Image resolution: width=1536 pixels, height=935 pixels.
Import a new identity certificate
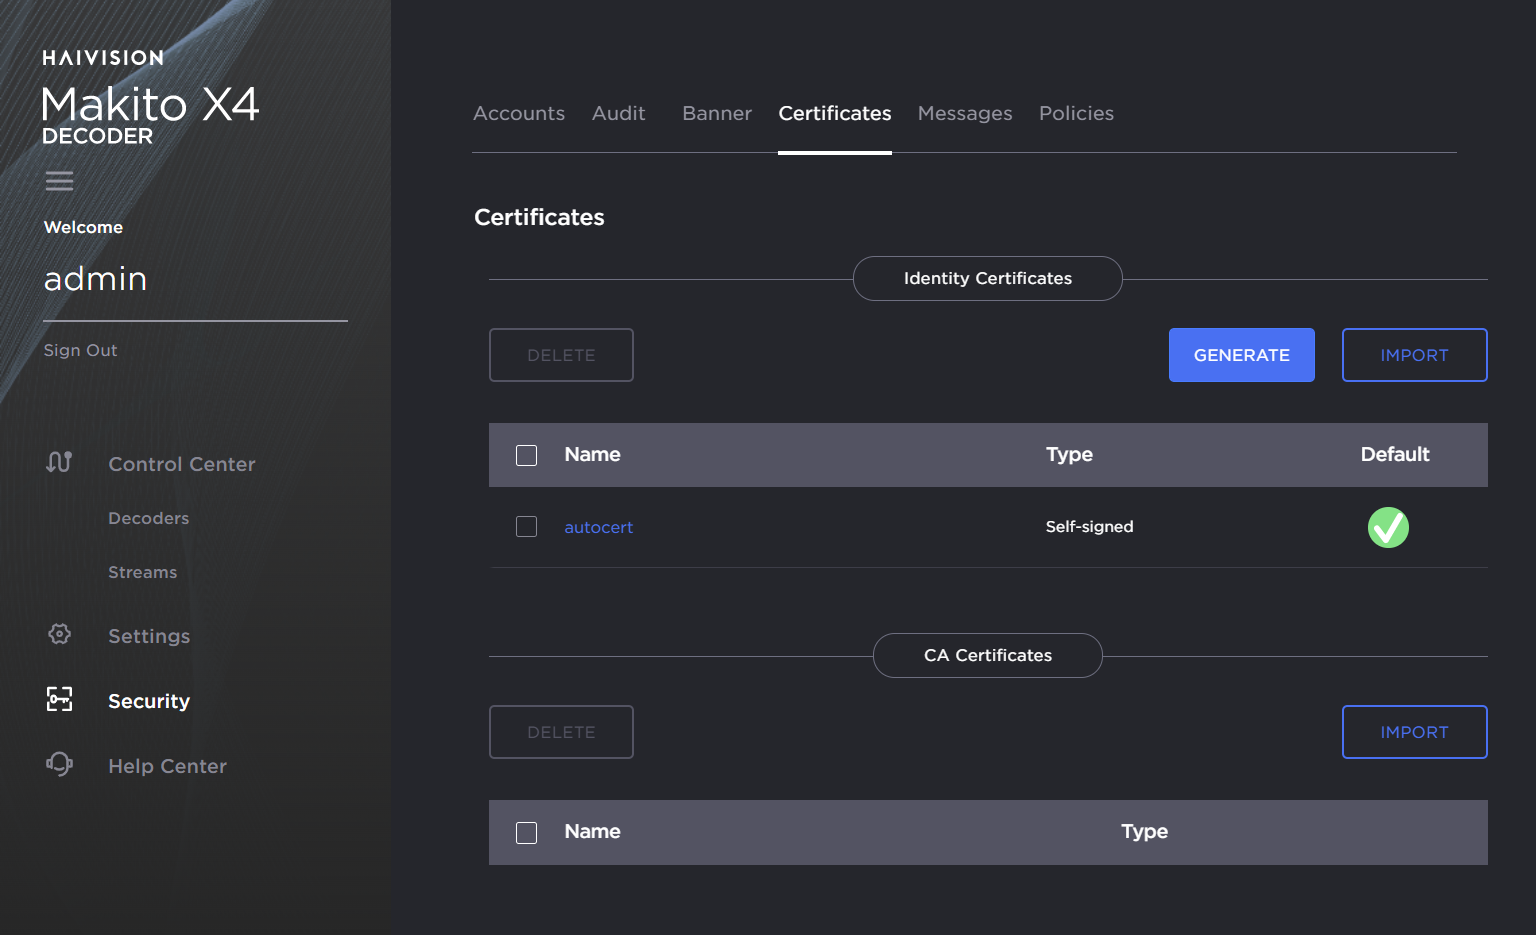(x=1414, y=355)
